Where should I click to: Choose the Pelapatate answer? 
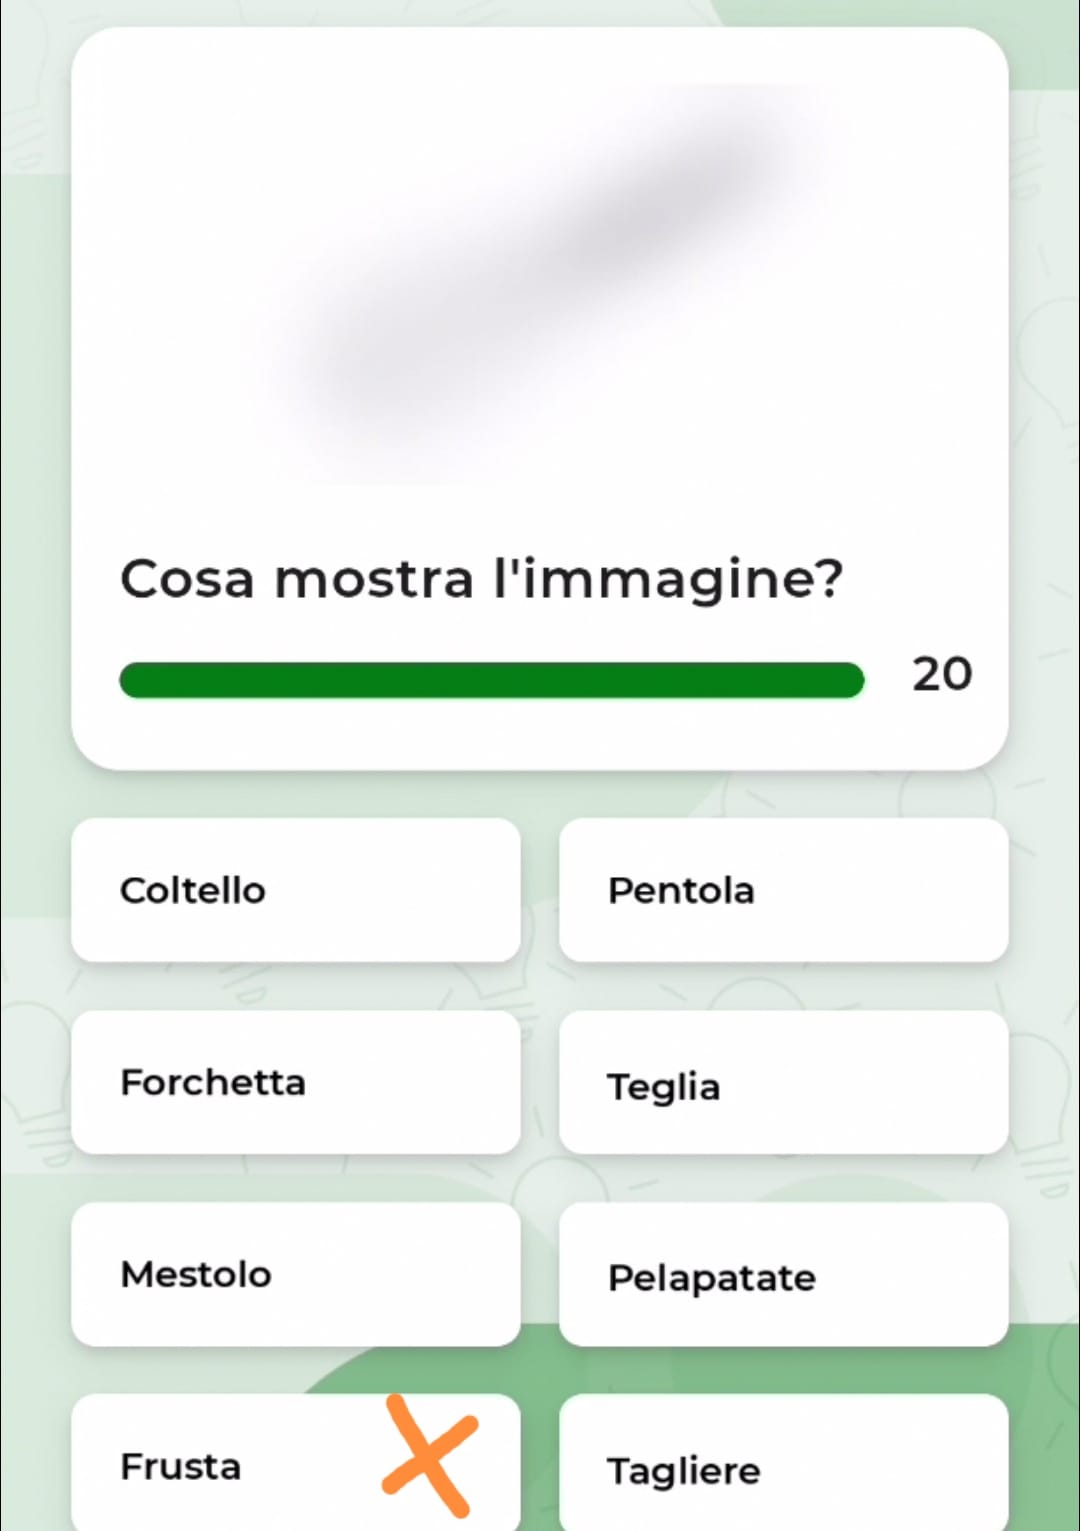pyautogui.click(x=783, y=1276)
